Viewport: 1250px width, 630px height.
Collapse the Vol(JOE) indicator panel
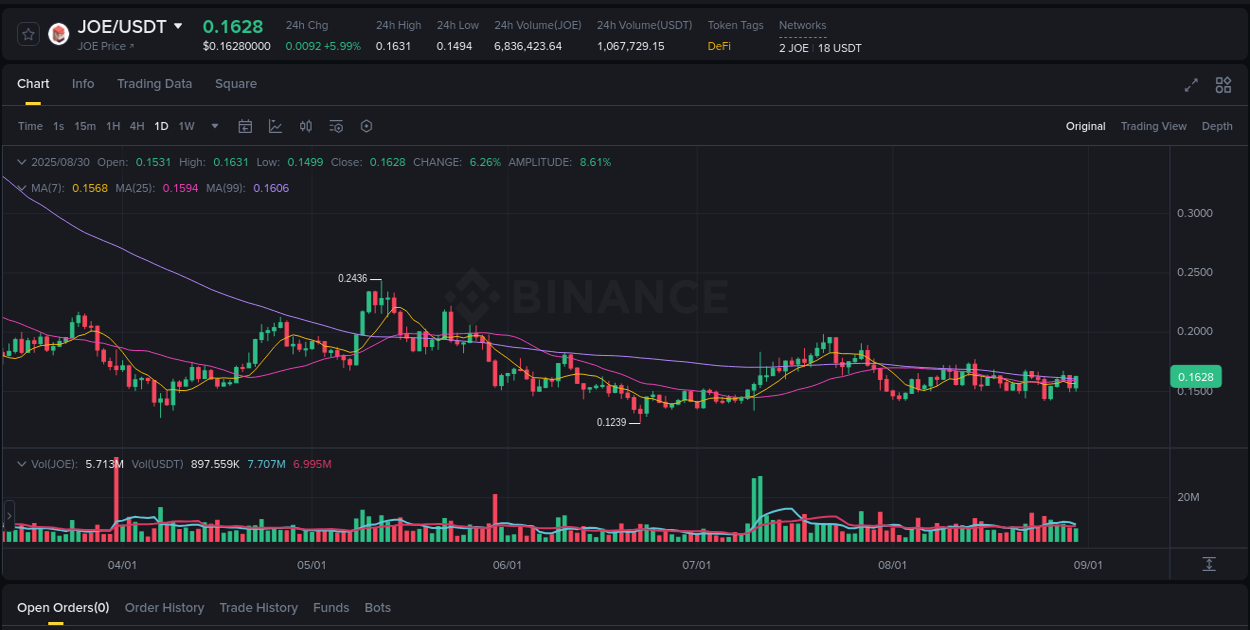coord(22,464)
